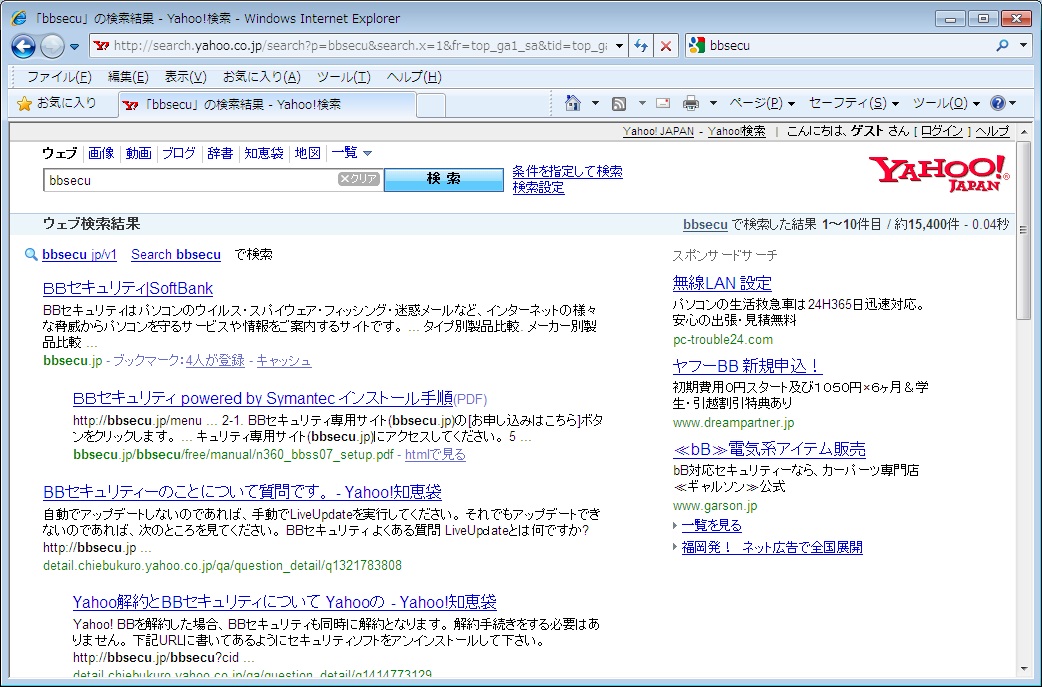The width and height of the screenshot is (1042, 687).
Task: Open 検索設定 link
Action: (538, 187)
